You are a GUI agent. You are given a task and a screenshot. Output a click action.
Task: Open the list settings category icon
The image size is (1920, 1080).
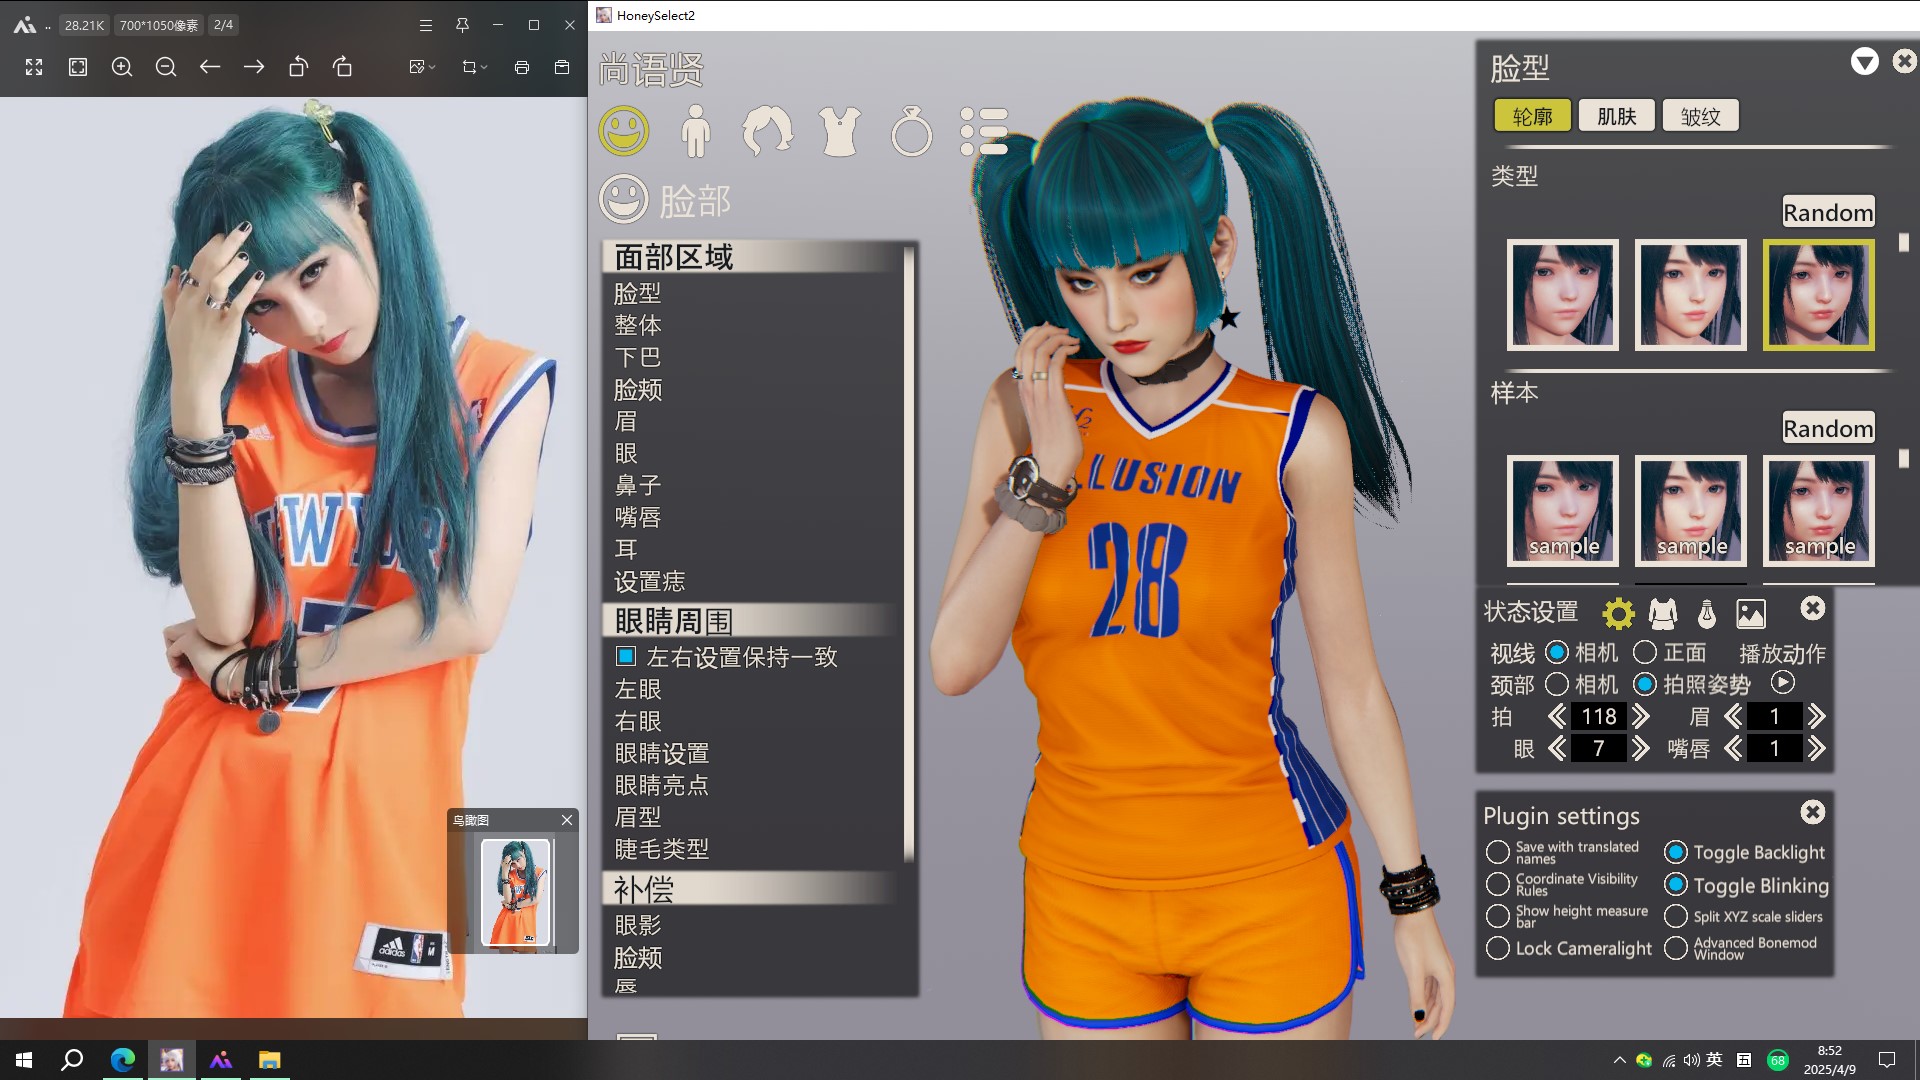click(x=983, y=131)
